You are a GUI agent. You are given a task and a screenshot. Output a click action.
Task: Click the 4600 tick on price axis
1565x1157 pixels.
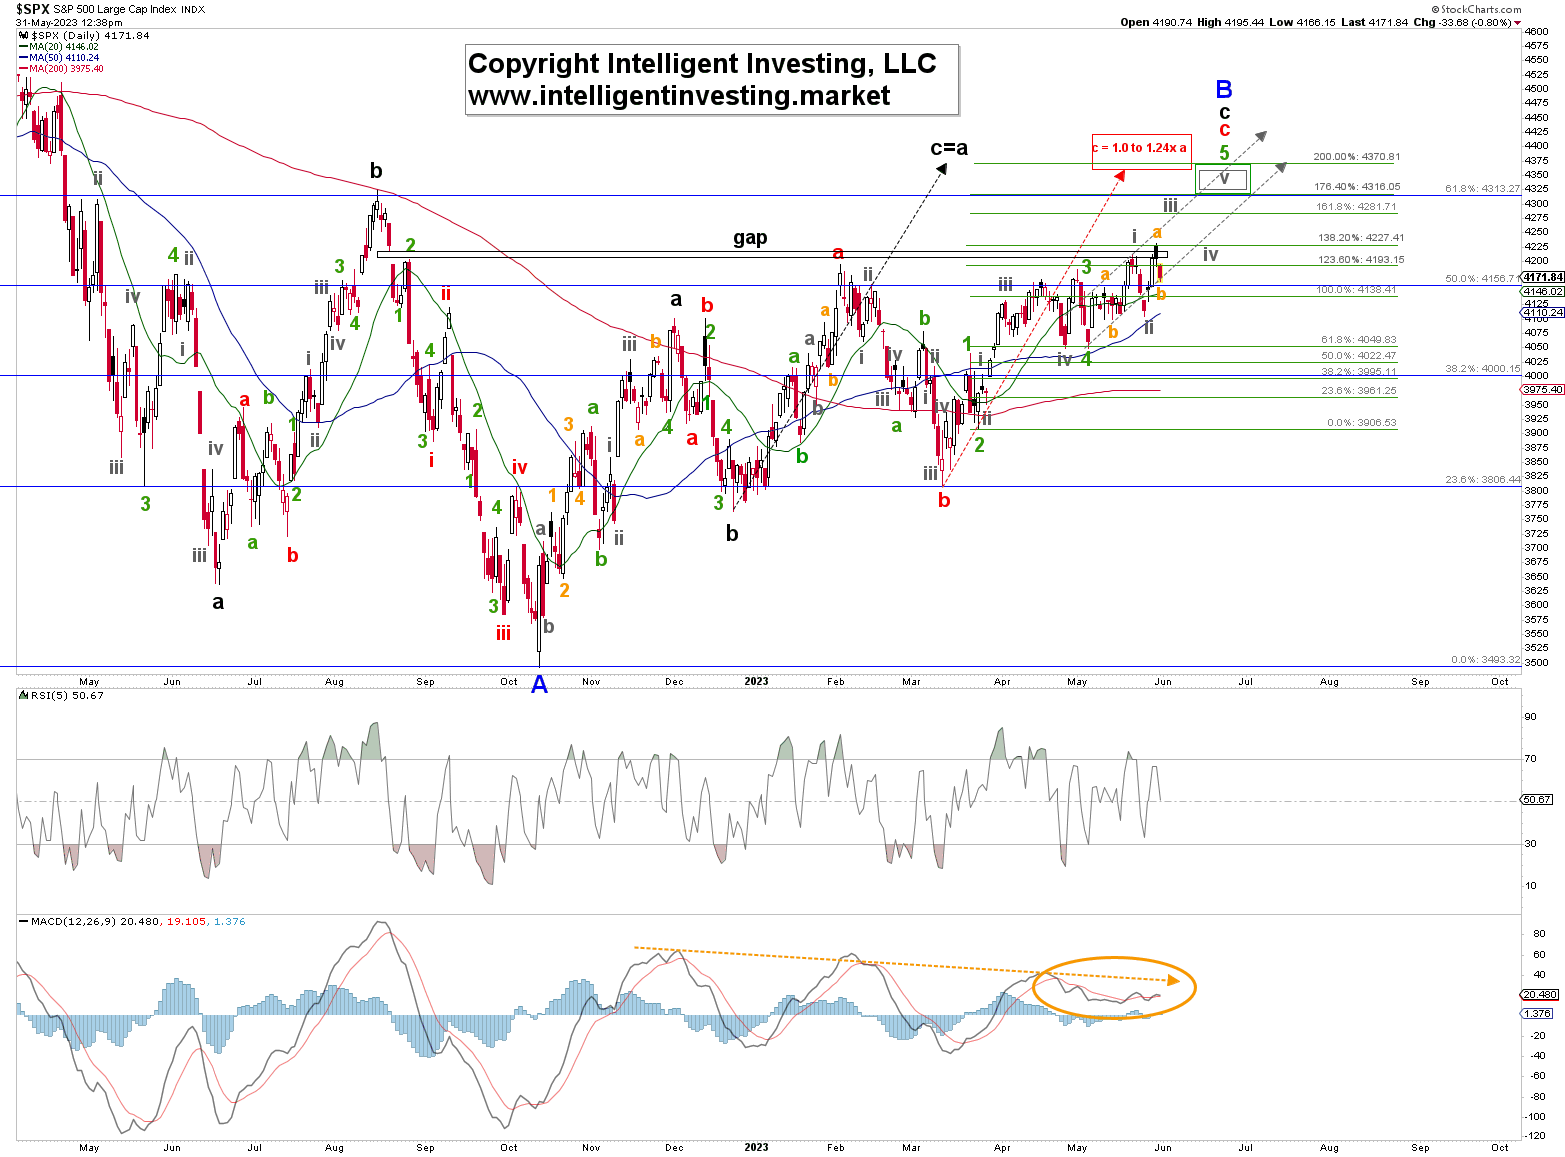(x=1538, y=32)
